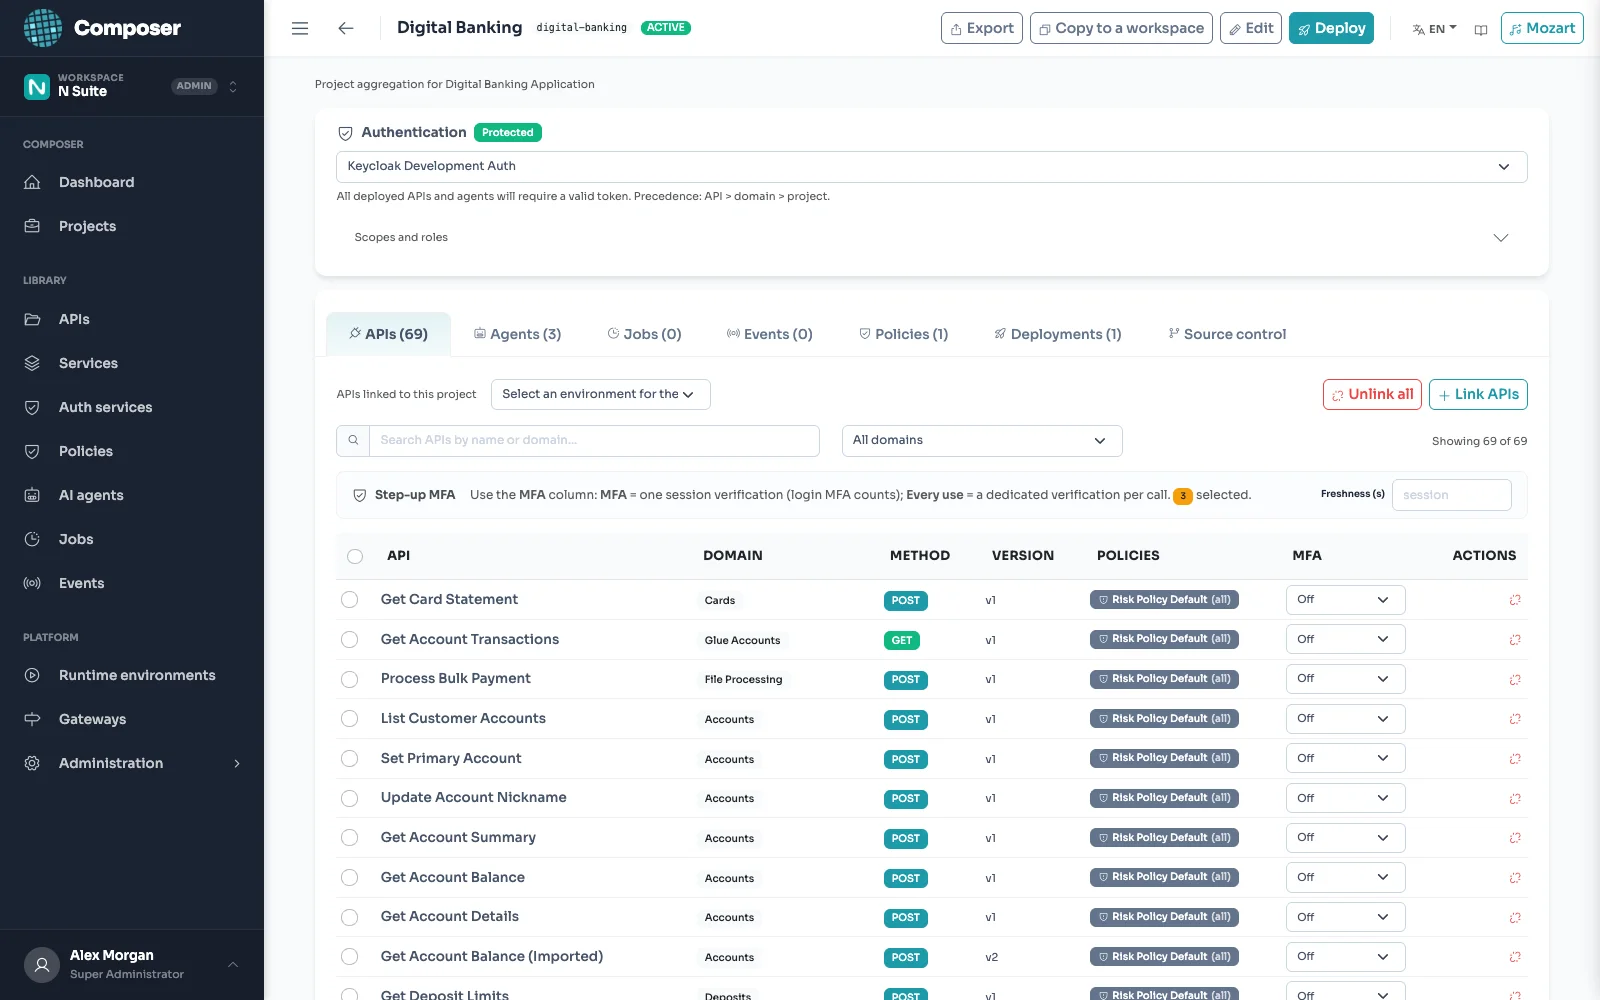
Task: Toggle the select-all APIs checkbox
Action: 355,556
